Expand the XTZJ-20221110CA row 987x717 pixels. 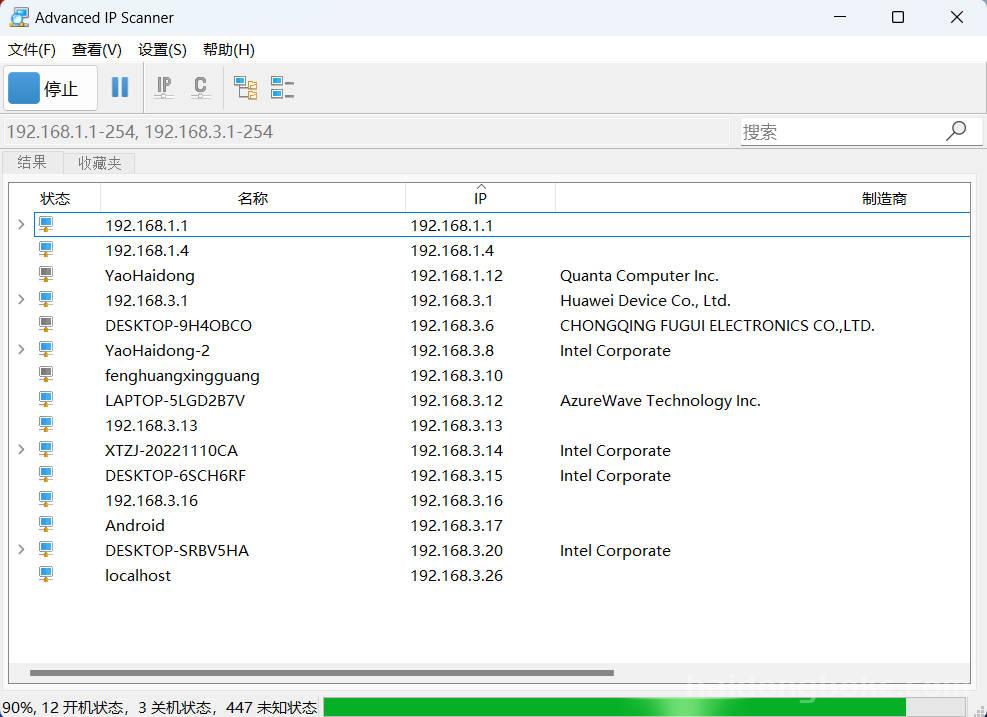21,449
